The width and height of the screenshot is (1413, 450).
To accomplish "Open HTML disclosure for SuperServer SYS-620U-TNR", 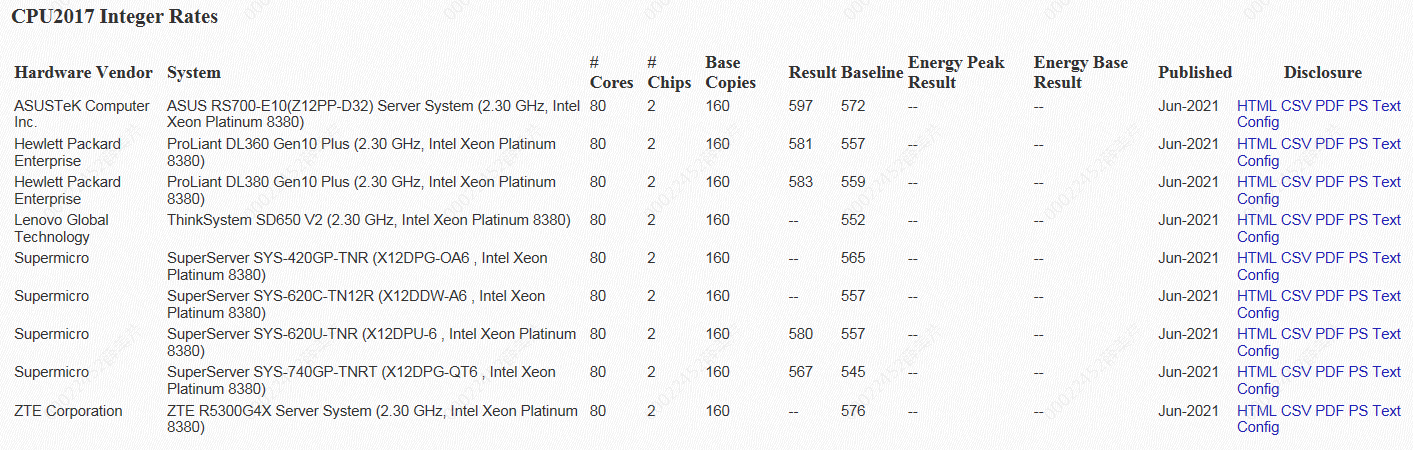I will [x=1257, y=334].
